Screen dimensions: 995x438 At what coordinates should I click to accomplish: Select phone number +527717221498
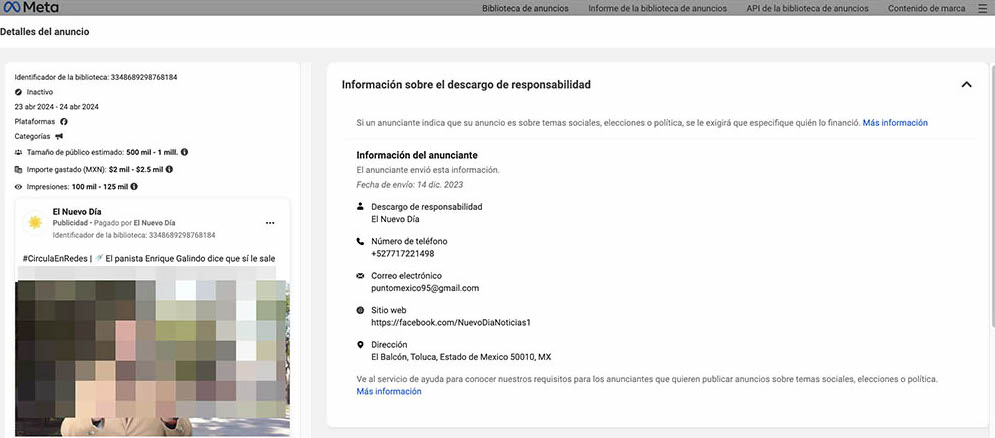tap(402, 253)
